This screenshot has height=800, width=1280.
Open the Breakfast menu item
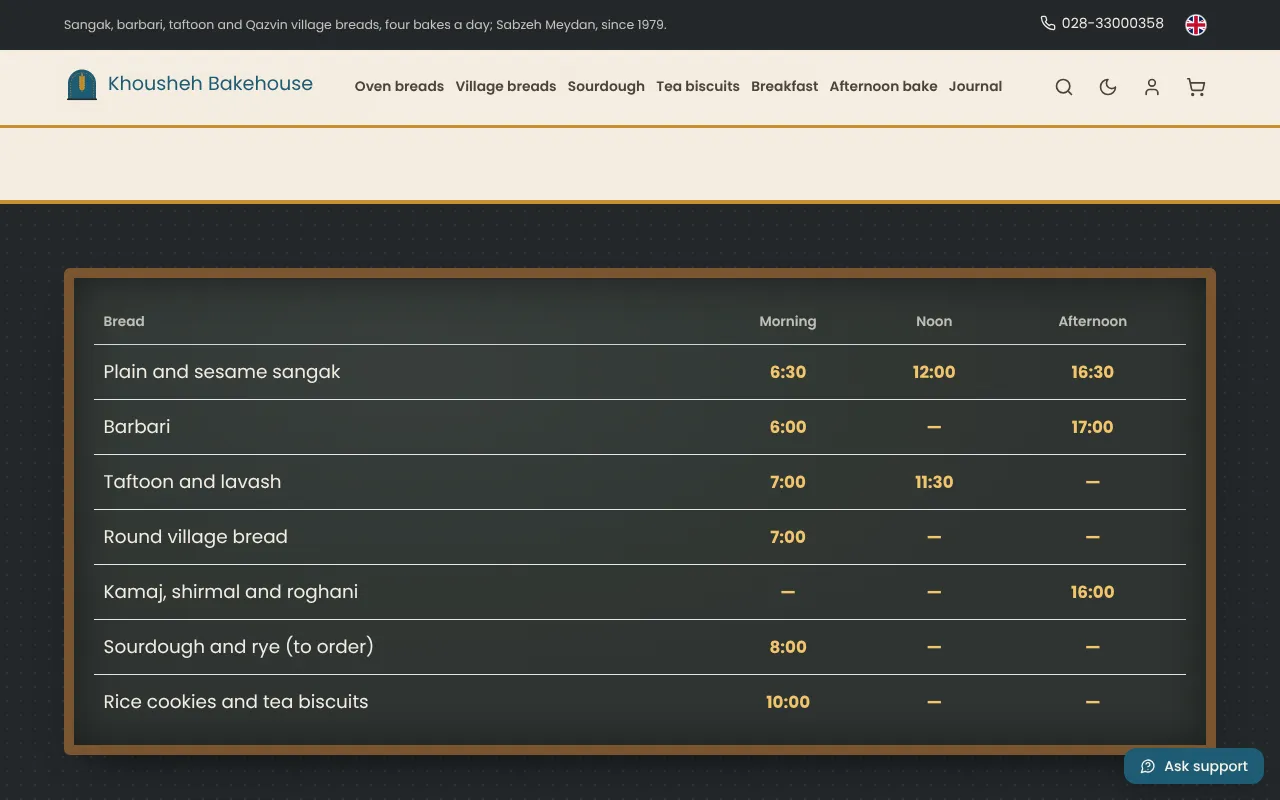coord(785,86)
